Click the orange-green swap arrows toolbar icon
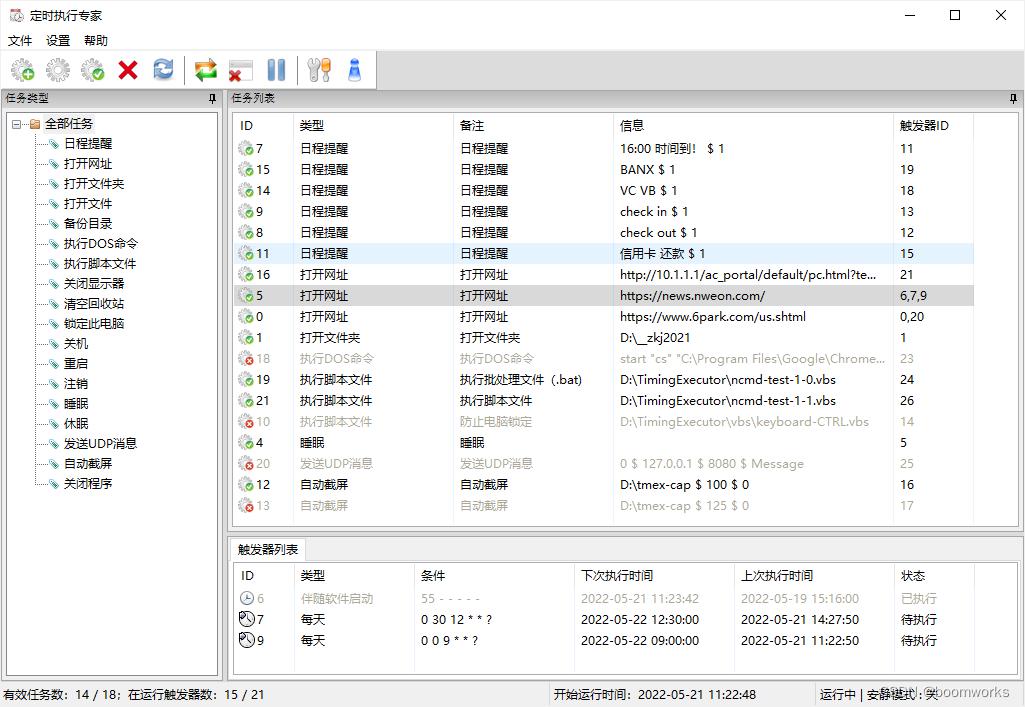Image resolution: width=1025 pixels, height=707 pixels. 205,70
